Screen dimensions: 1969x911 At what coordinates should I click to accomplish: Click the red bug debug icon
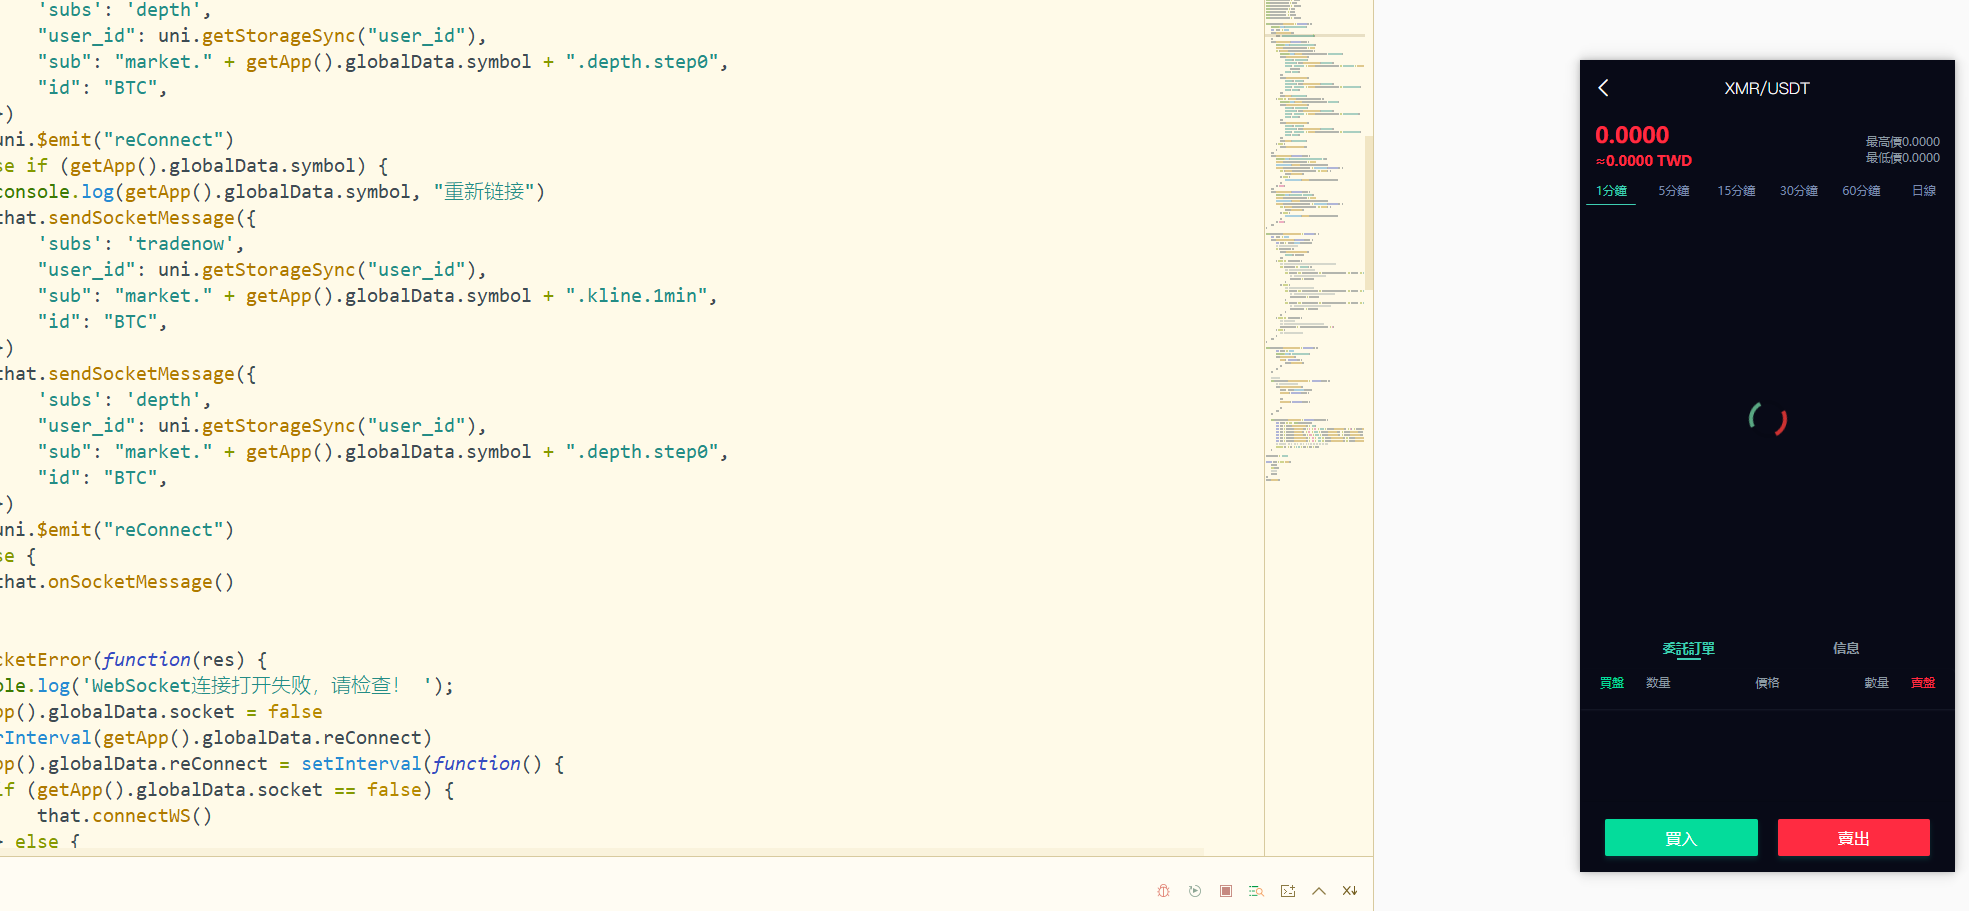coord(1163,891)
